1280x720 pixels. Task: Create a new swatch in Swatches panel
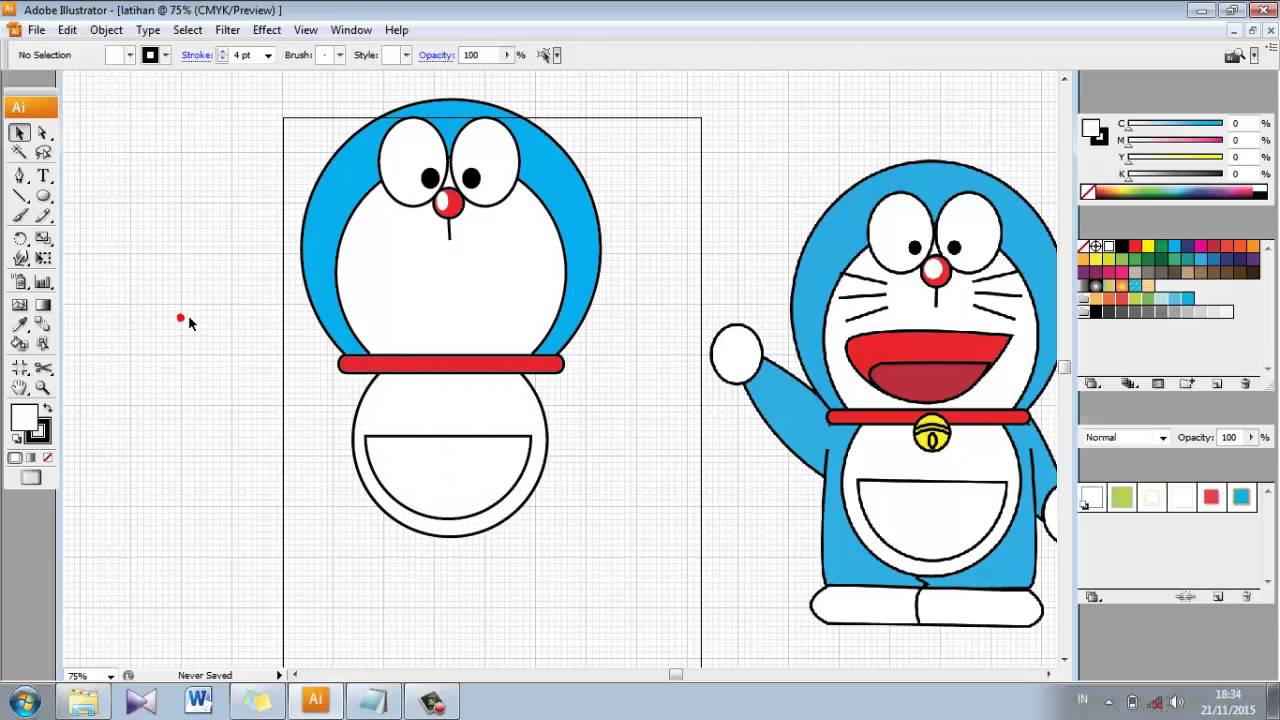(1217, 383)
